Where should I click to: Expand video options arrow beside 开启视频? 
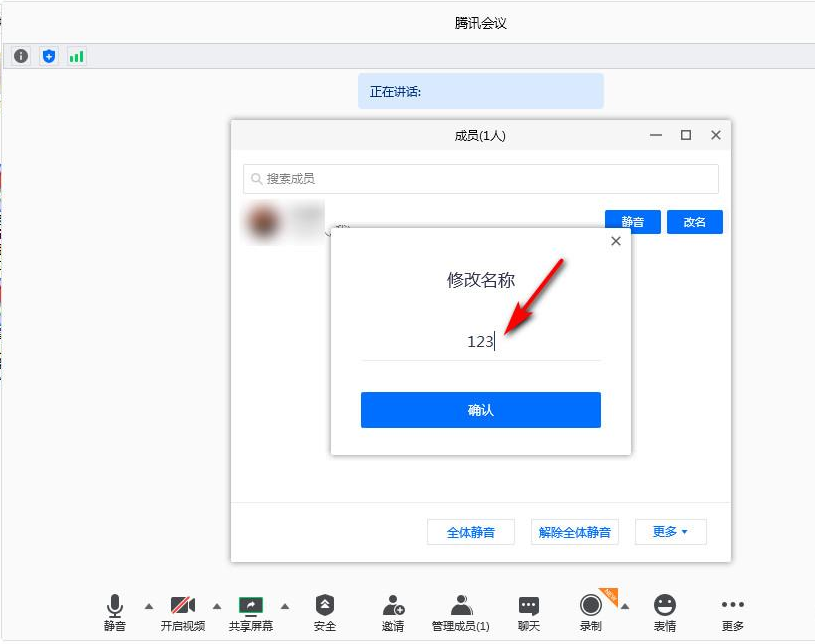[217, 606]
